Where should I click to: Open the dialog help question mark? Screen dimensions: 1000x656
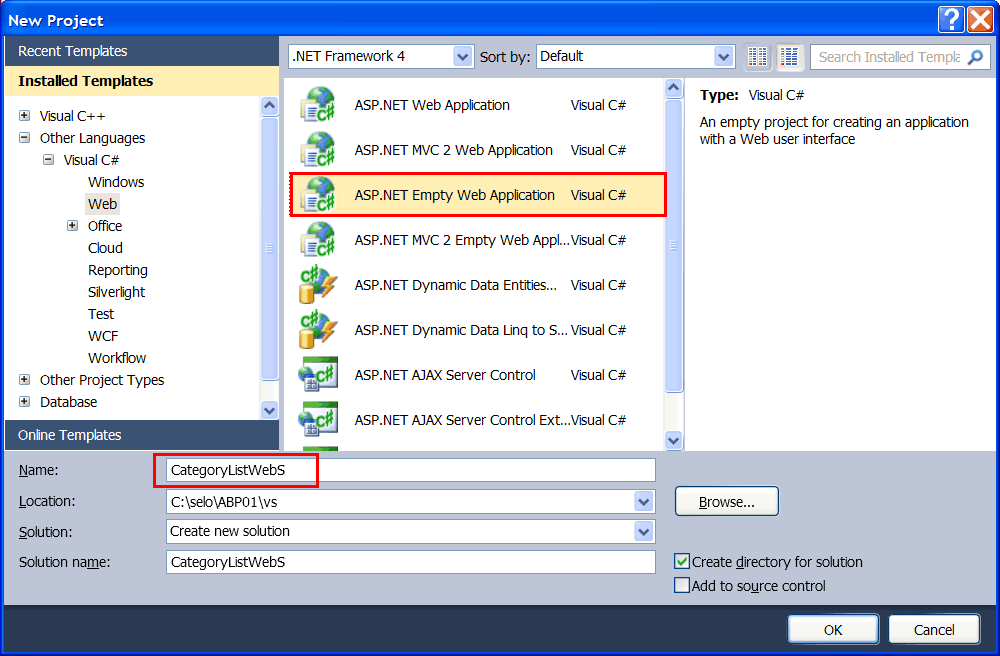point(950,20)
